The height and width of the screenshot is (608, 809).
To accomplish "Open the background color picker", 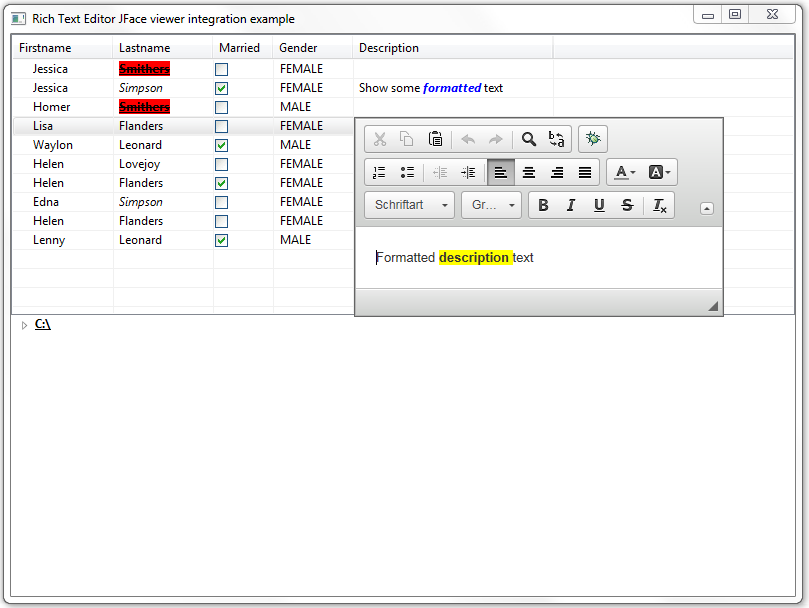I will (x=659, y=172).
